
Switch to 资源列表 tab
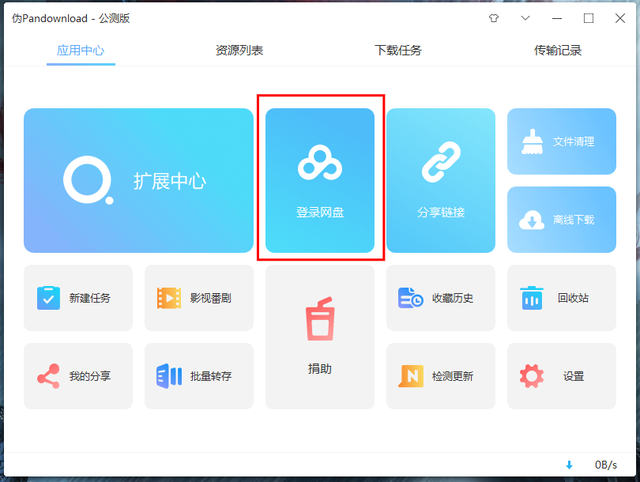click(x=239, y=51)
